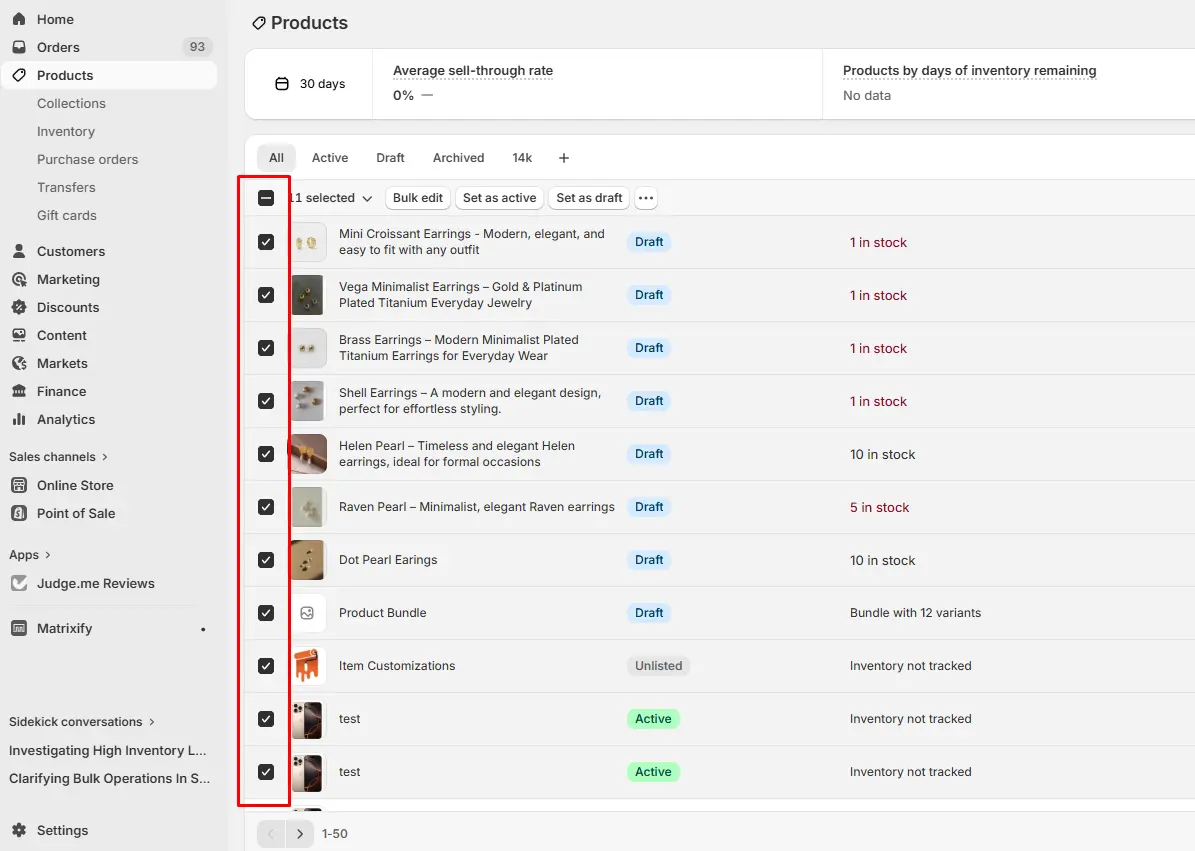
Task: Switch to the Draft tab
Action: click(390, 158)
